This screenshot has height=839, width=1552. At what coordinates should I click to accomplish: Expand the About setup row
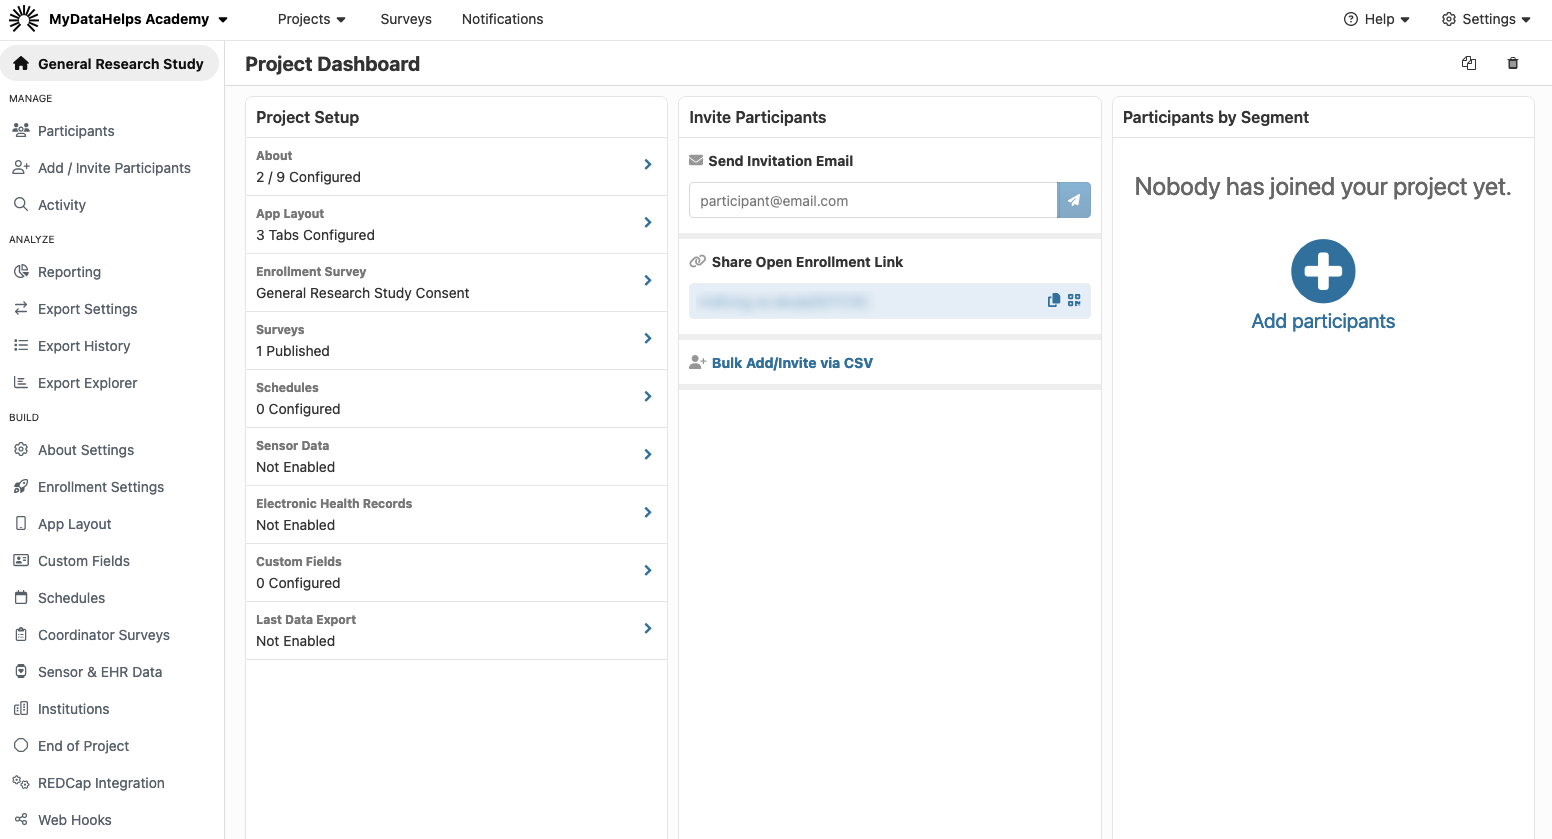coord(647,165)
